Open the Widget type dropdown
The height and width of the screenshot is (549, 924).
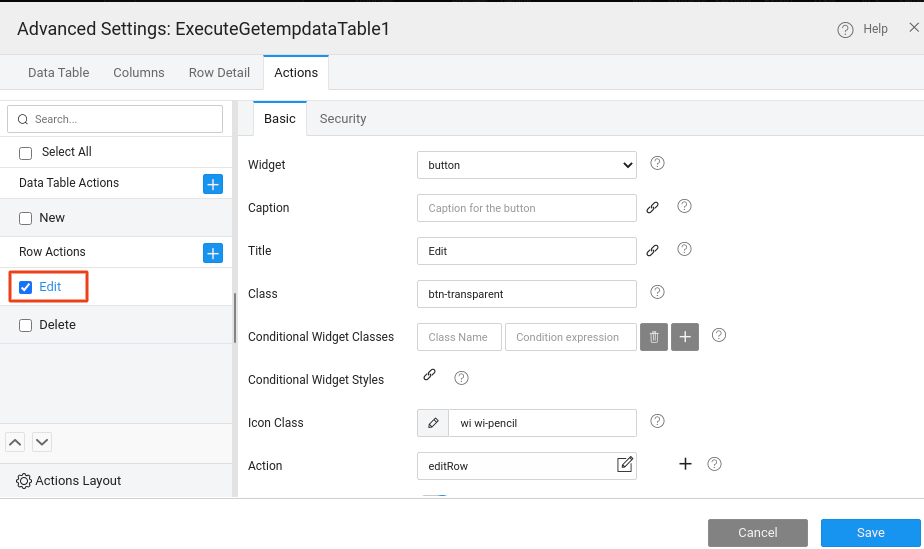tap(526, 165)
